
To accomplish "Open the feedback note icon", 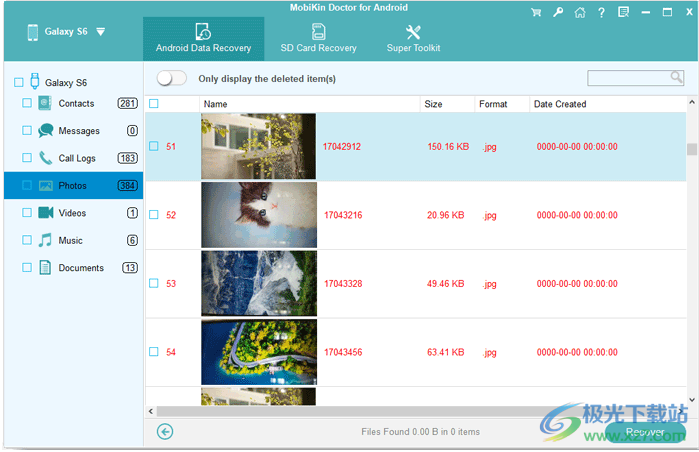I will [x=623, y=12].
